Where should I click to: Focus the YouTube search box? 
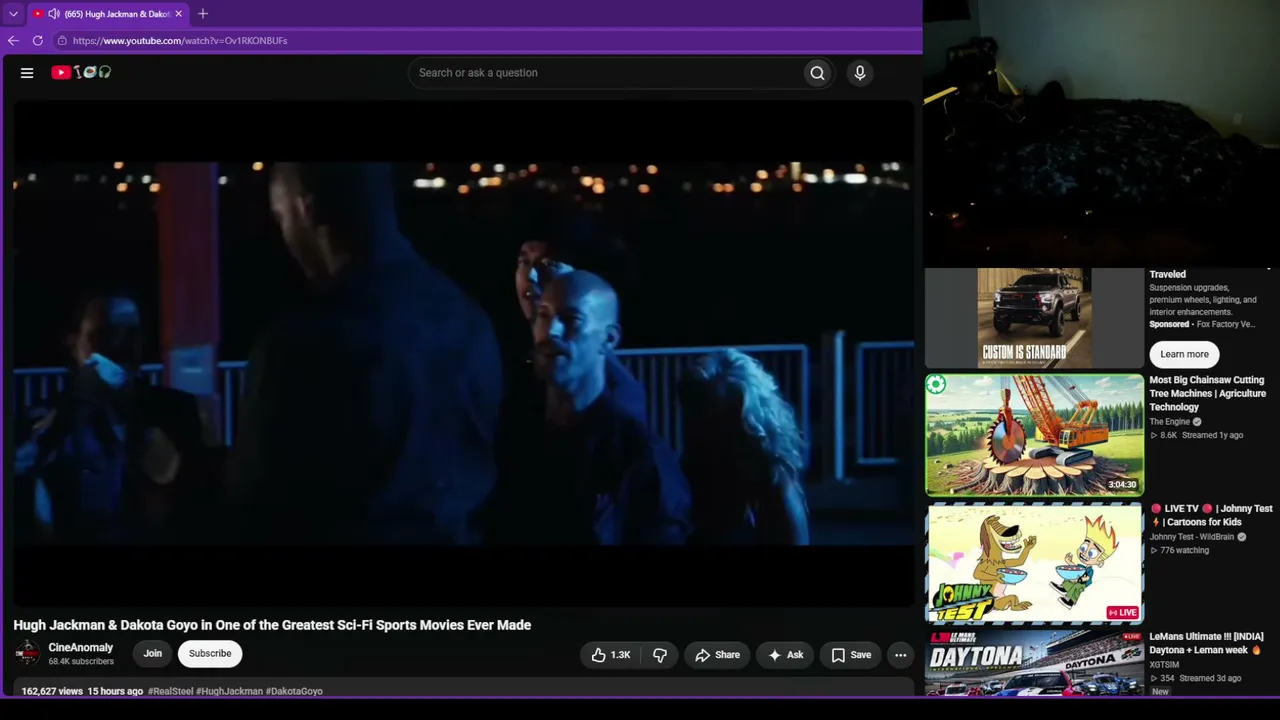click(x=606, y=72)
